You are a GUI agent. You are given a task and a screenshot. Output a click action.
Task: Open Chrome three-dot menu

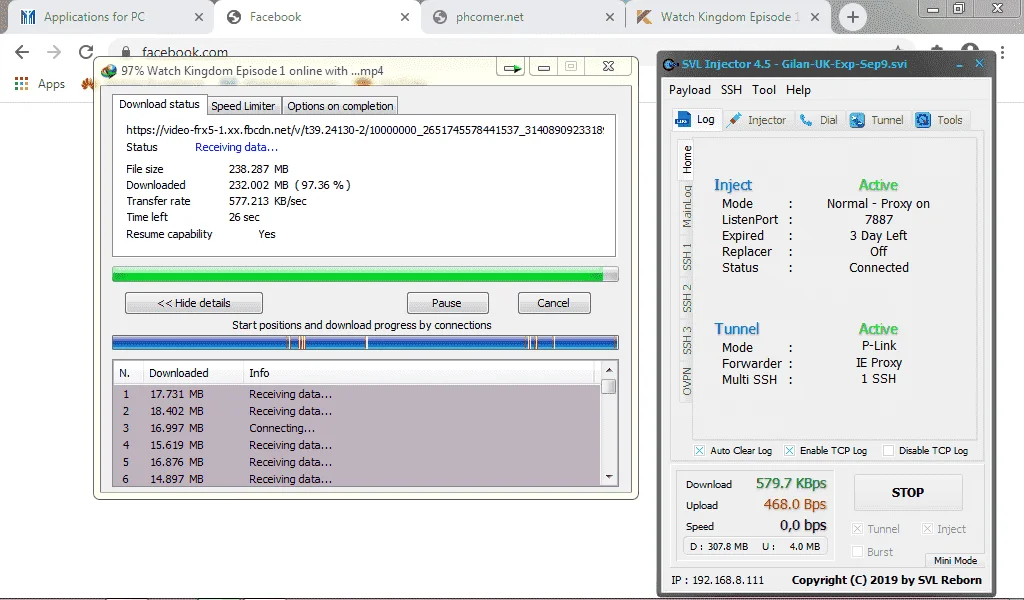pos(1002,52)
